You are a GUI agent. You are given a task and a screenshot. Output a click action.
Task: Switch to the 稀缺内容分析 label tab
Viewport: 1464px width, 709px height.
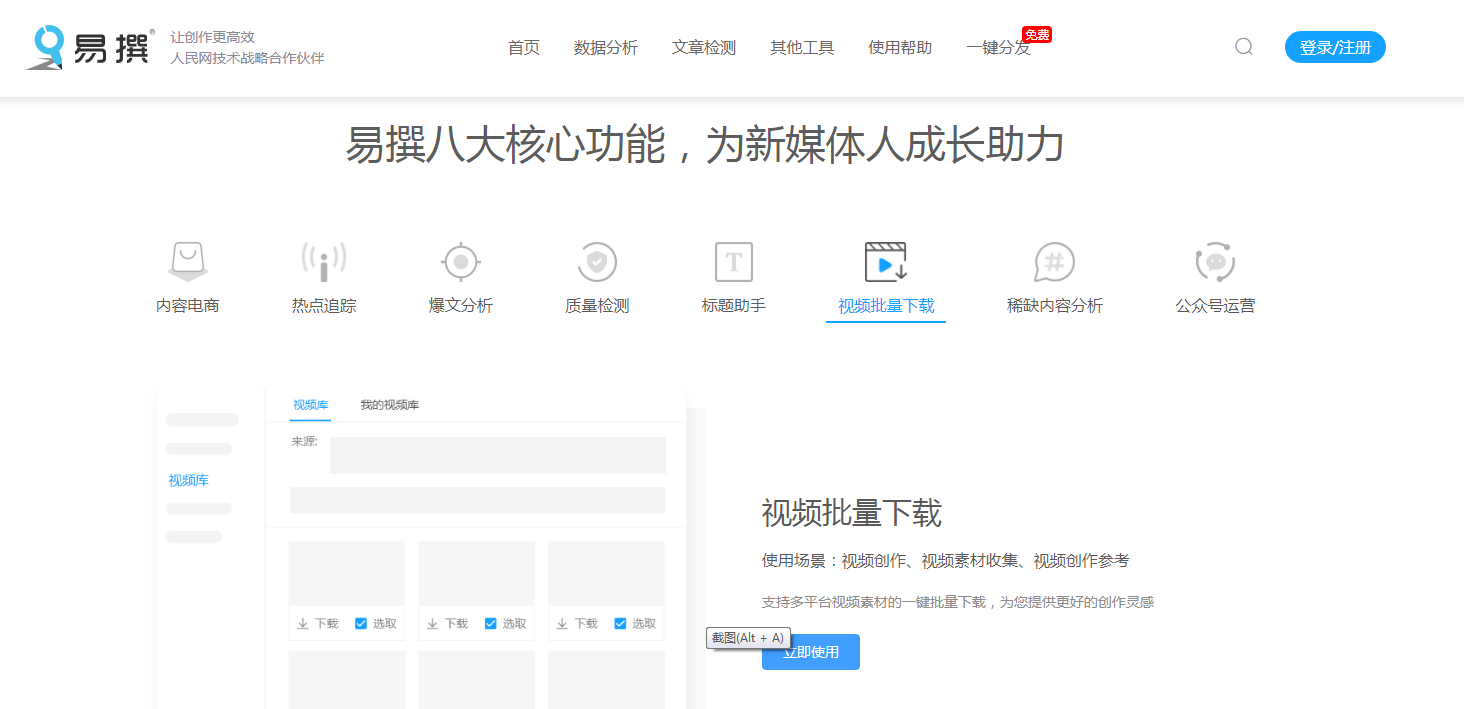pos(1055,306)
